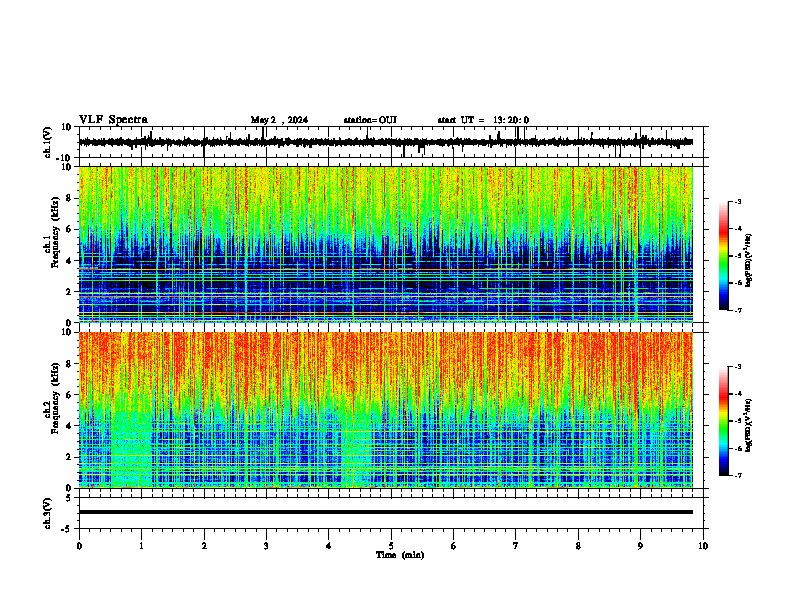The image size is (792, 612).
Task: Click the "ch.3(V)" y-axis label
Action: (47, 513)
